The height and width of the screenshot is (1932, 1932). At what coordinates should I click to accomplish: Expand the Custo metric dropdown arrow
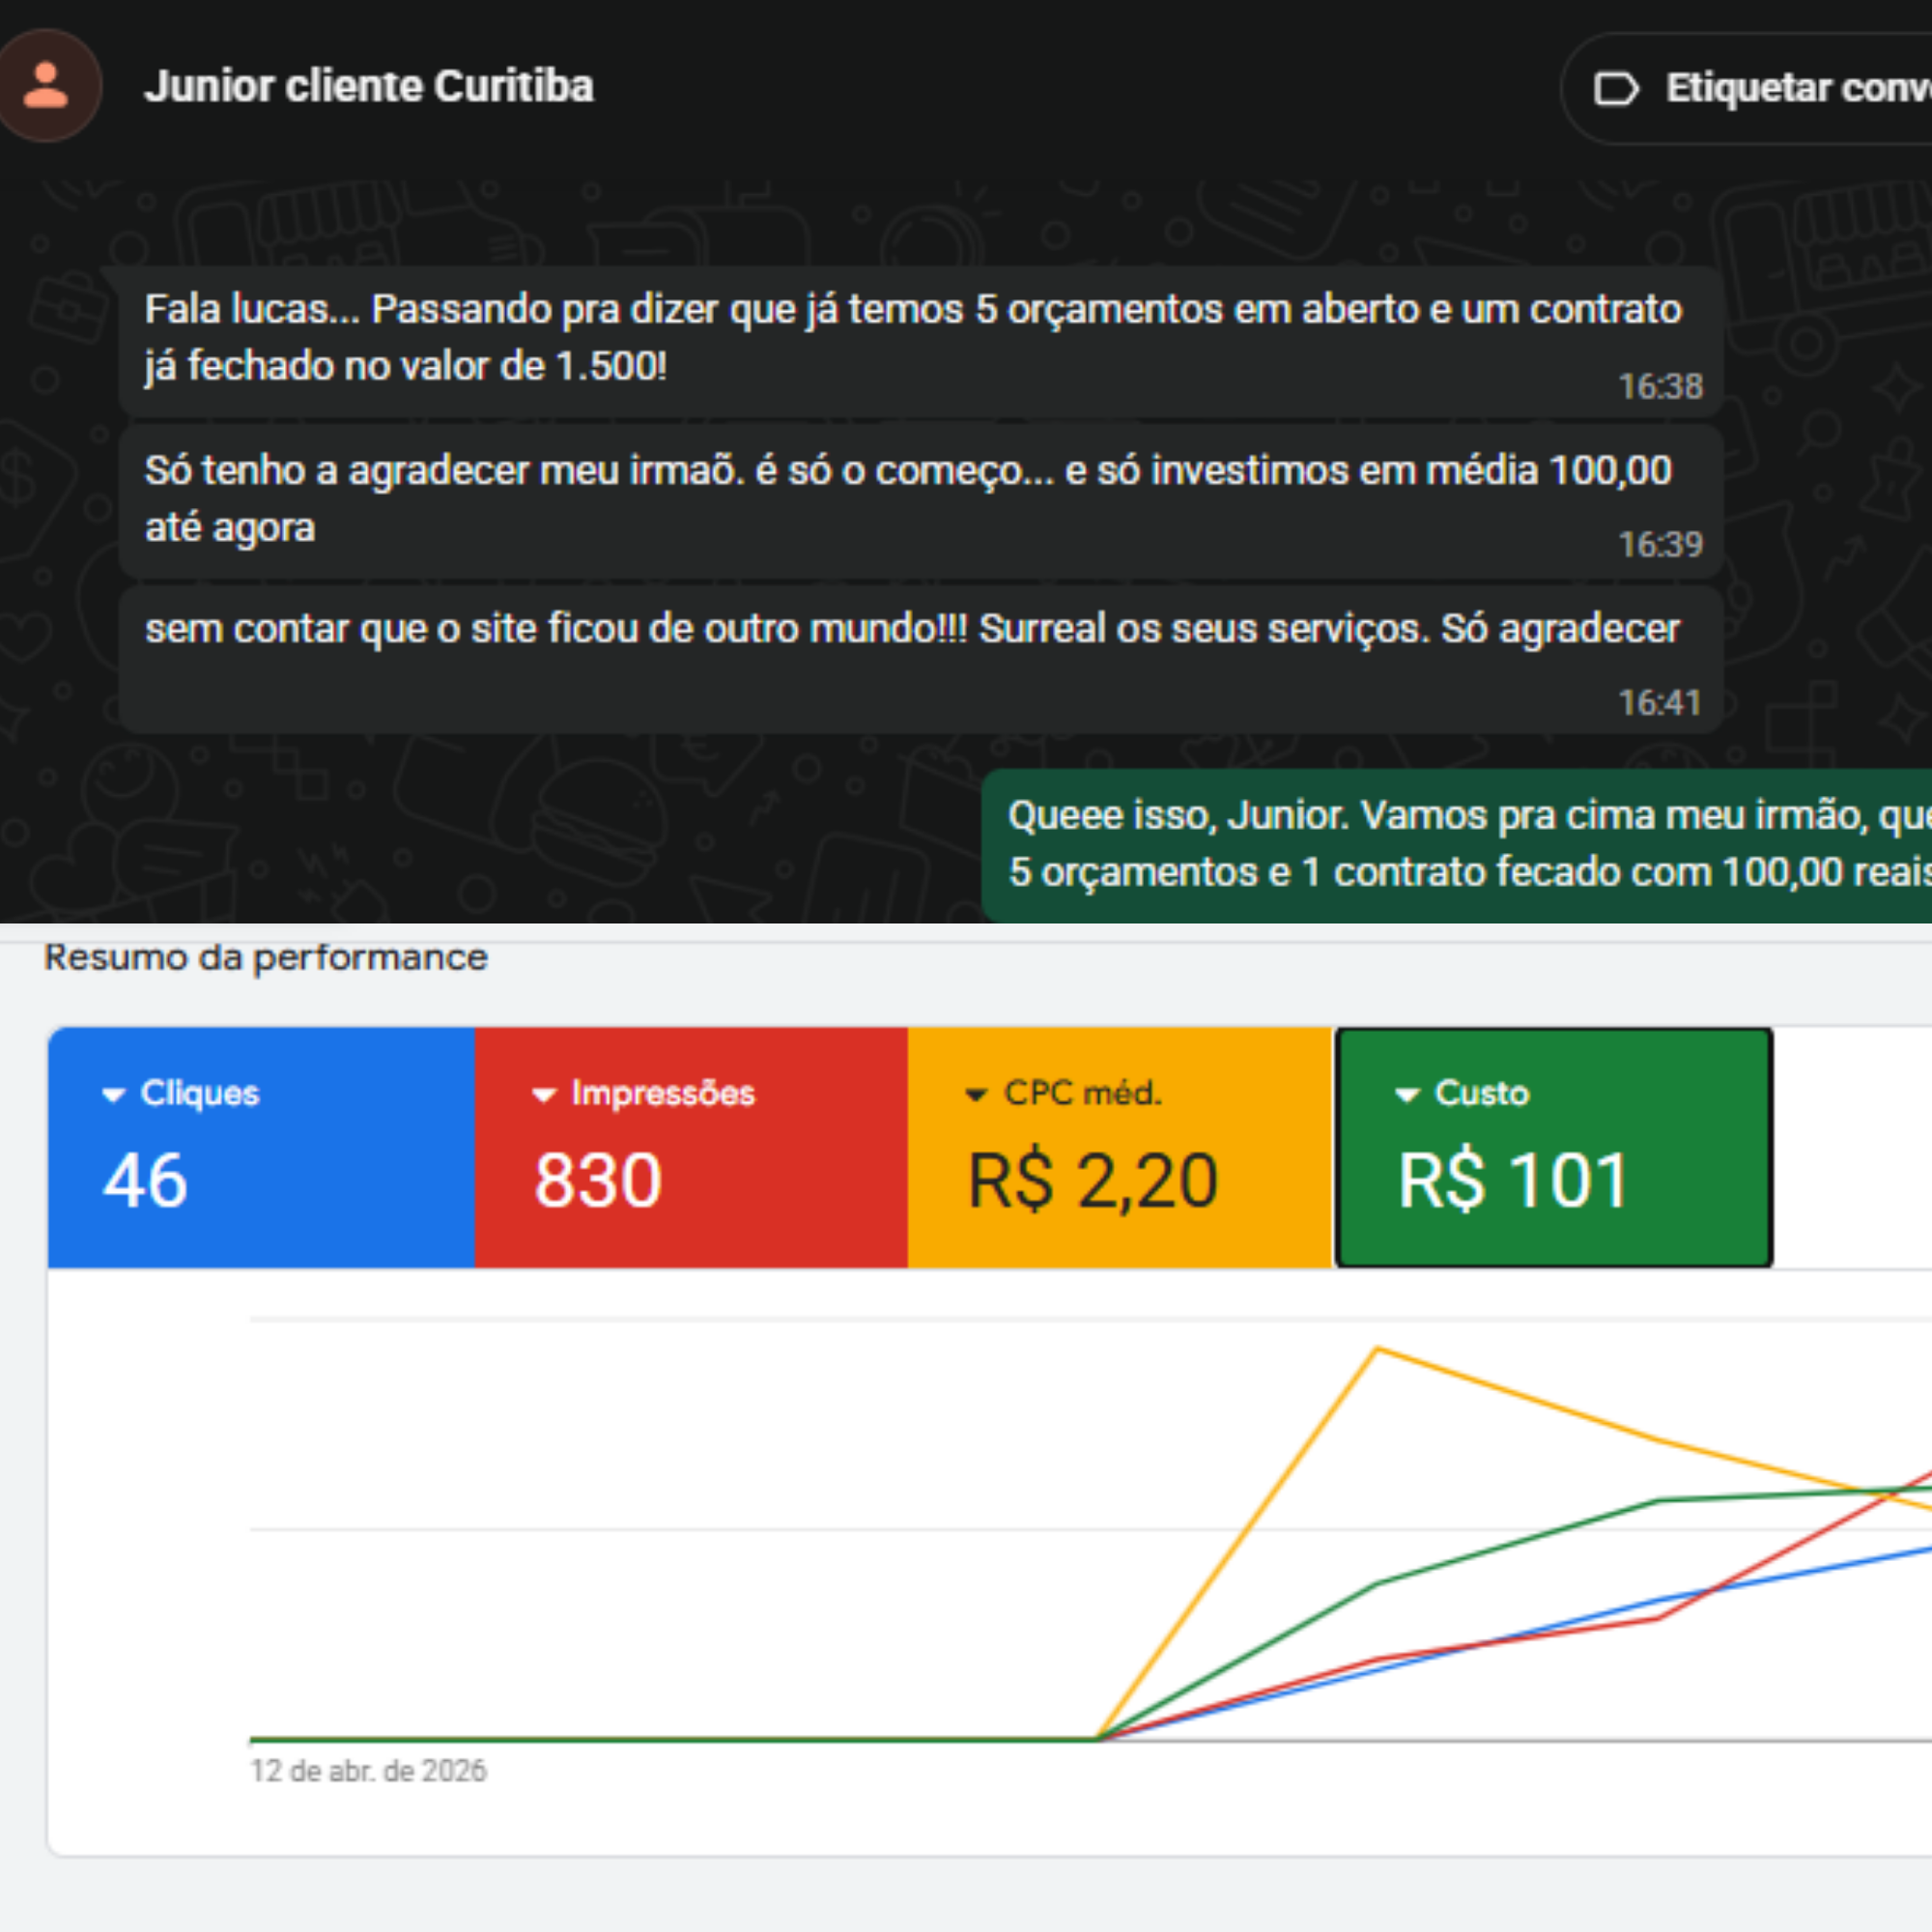(x=1407, y=1095)
